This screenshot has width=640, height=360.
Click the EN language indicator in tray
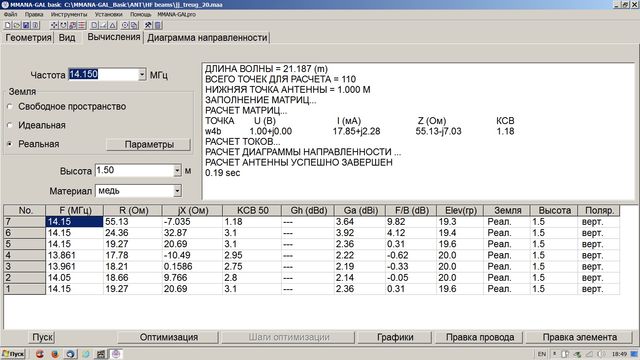point(542,354)
